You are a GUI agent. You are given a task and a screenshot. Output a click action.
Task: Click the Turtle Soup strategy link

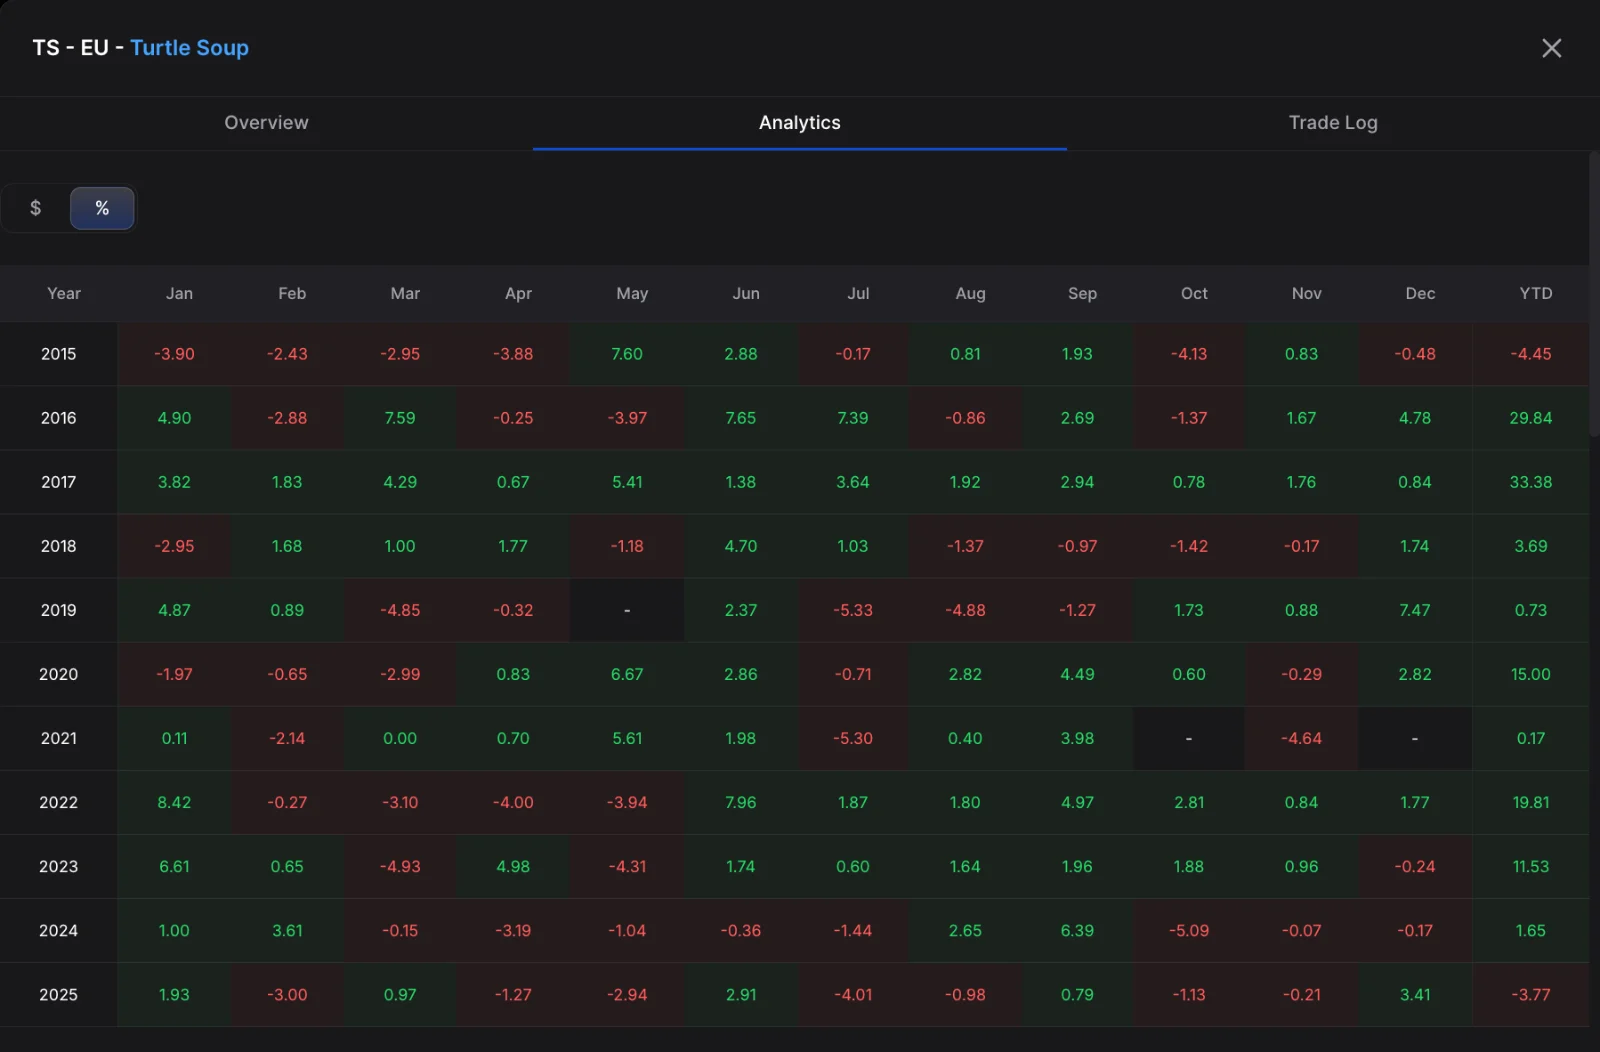189,48
